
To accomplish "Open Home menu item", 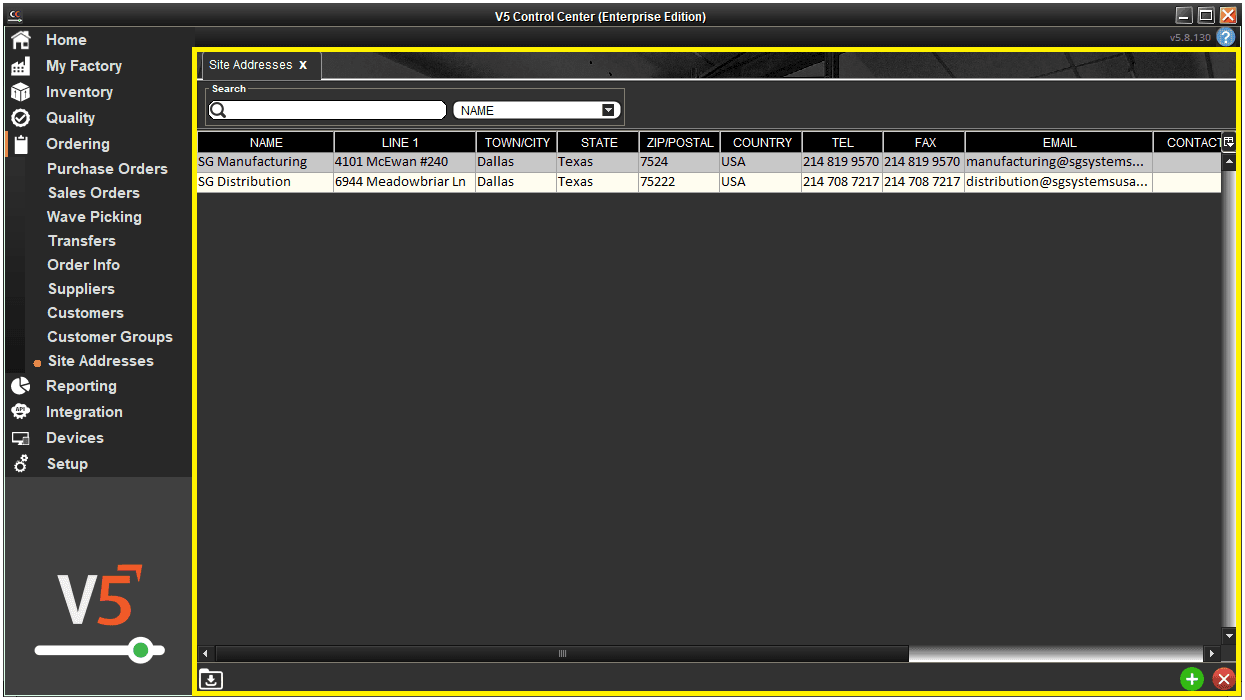I will 66,40.
